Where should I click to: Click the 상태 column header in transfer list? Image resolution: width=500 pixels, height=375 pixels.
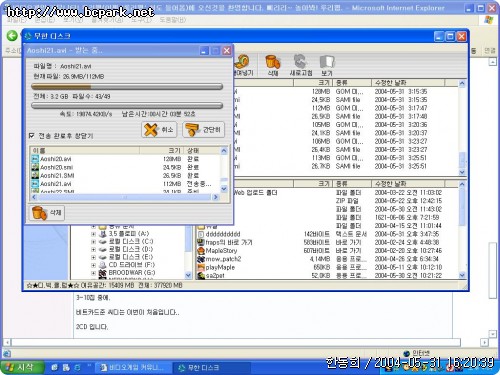tap(203, 151)
